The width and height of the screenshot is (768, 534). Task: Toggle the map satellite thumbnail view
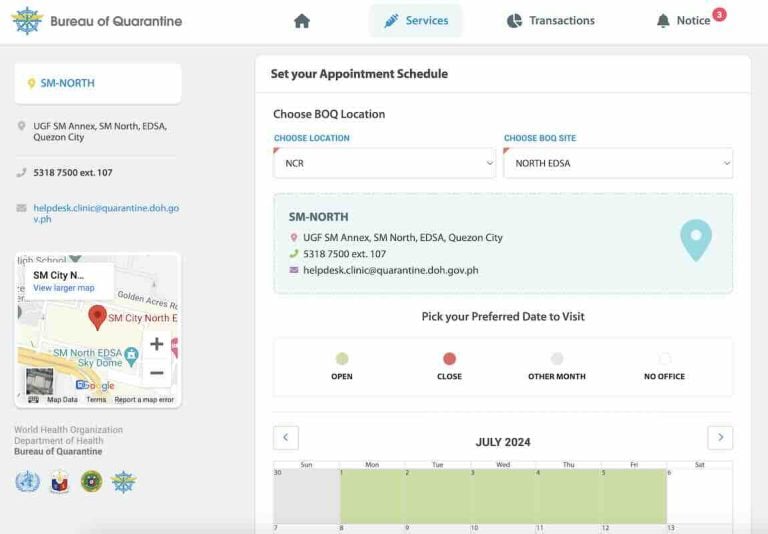(x=40, y=381)
